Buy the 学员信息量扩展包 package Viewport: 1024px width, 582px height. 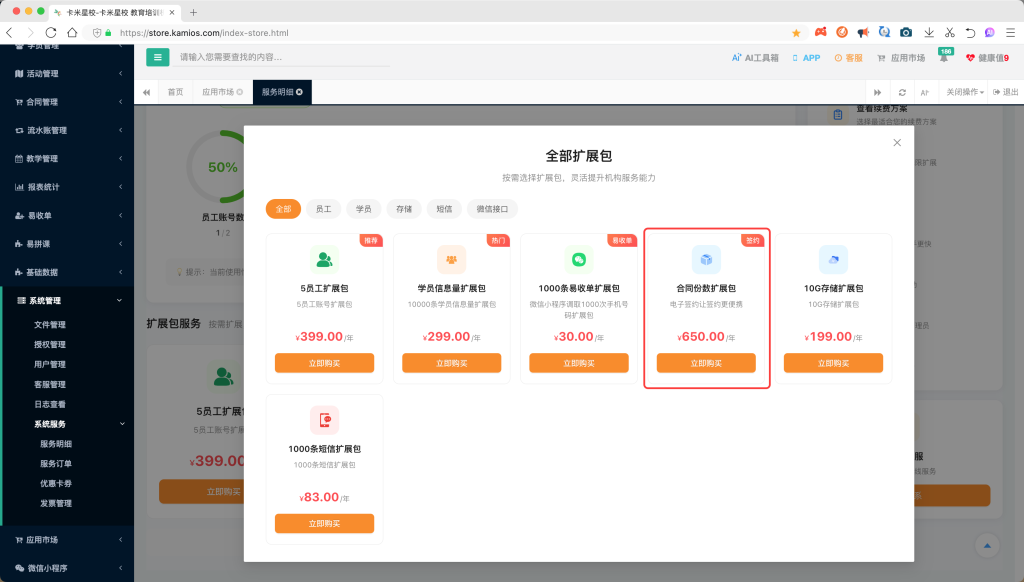pos(451,363)
